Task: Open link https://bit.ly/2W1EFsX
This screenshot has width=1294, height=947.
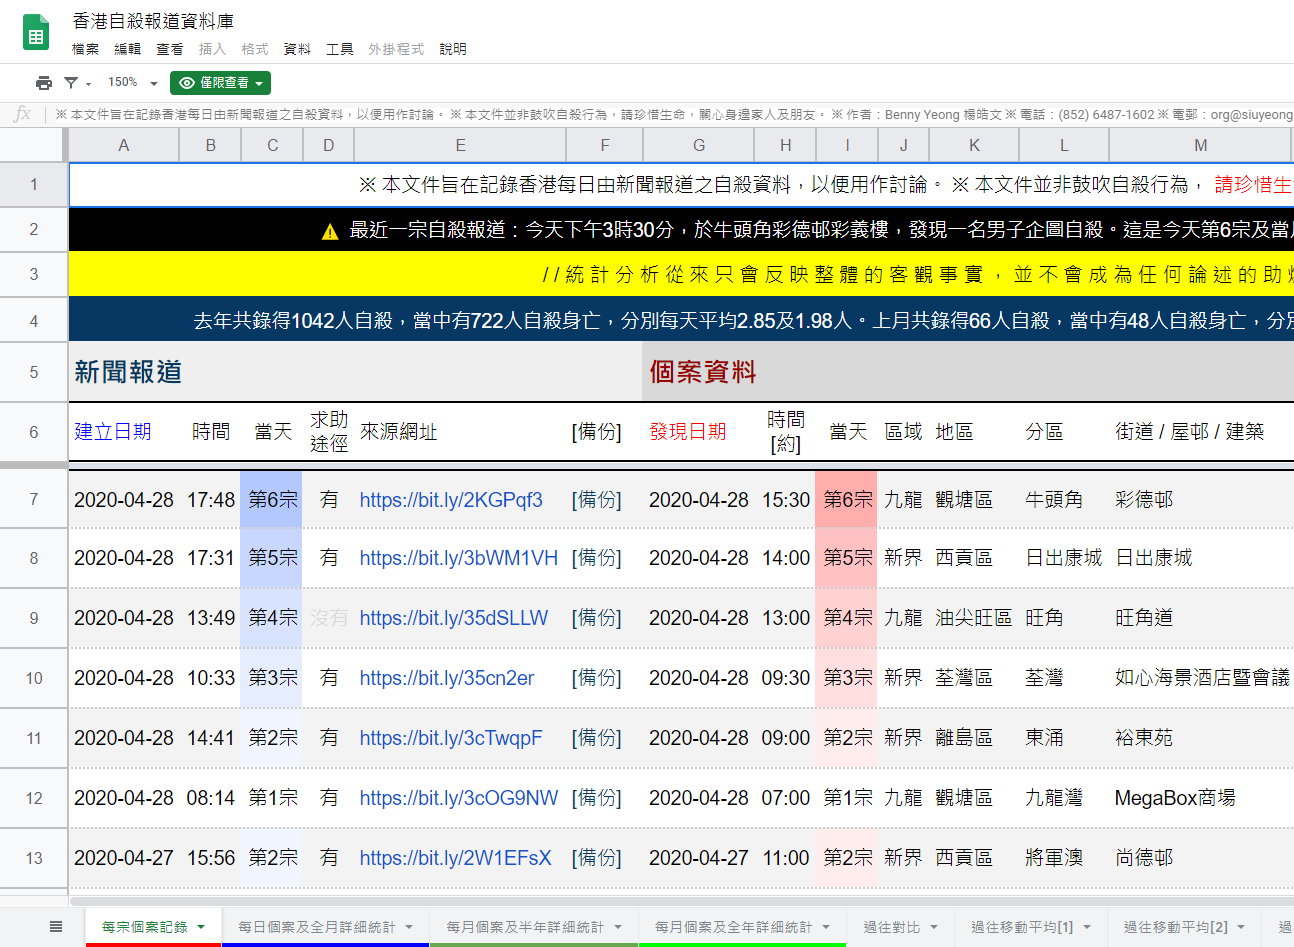Action: click(x=455, y=858)
